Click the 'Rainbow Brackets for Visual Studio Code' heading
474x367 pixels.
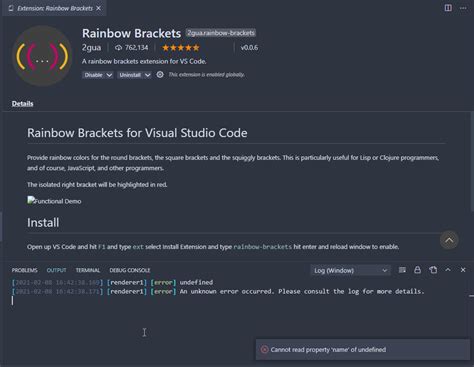137,133
